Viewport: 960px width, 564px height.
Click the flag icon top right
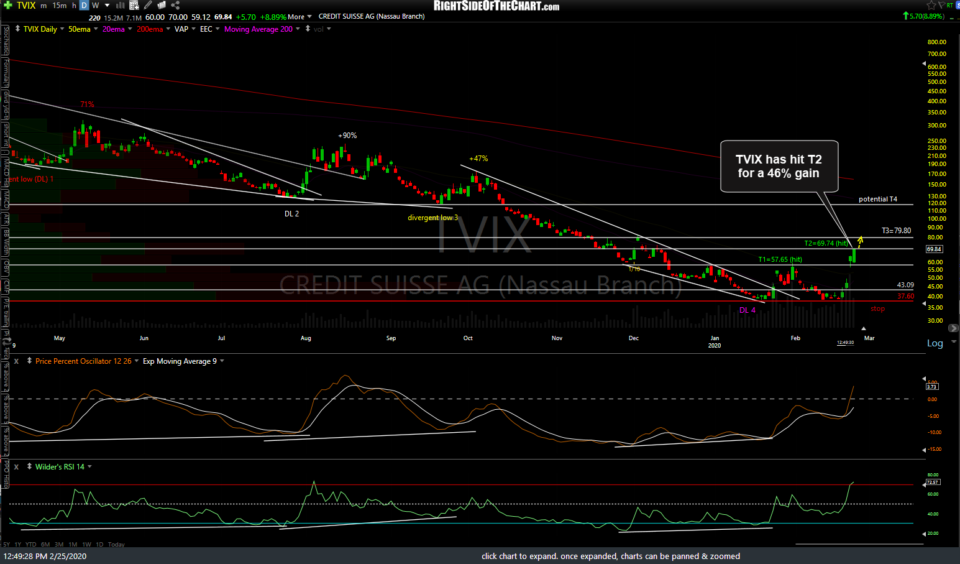(x=942, y=5)
